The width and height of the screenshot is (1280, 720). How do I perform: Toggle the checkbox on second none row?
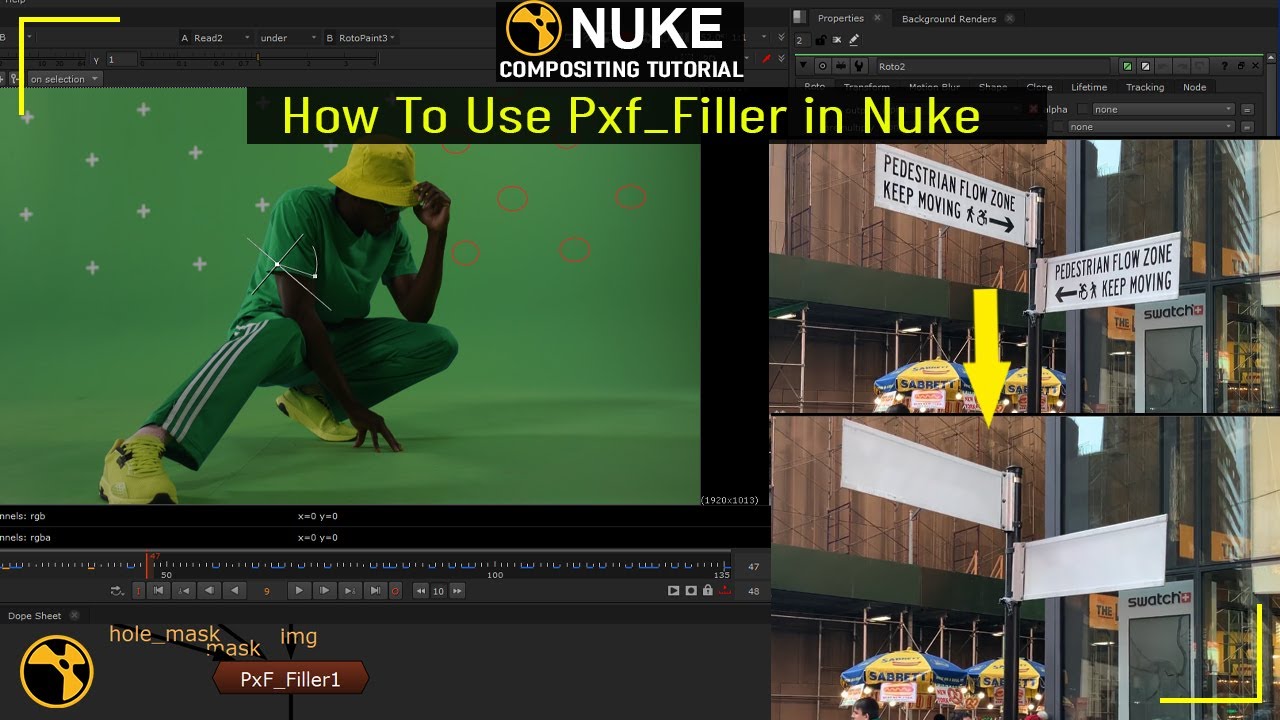(1059, 127)
